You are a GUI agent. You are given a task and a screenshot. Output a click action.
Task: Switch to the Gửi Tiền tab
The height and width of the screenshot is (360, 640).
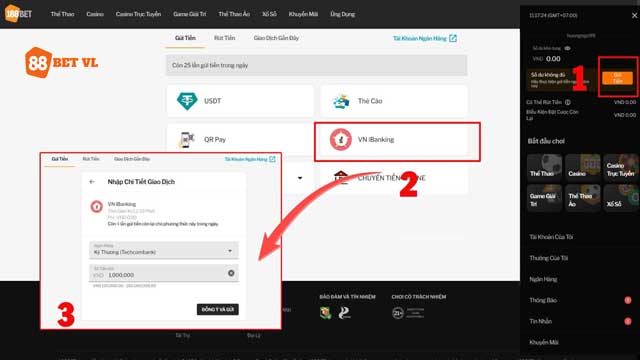click(185, 38)
